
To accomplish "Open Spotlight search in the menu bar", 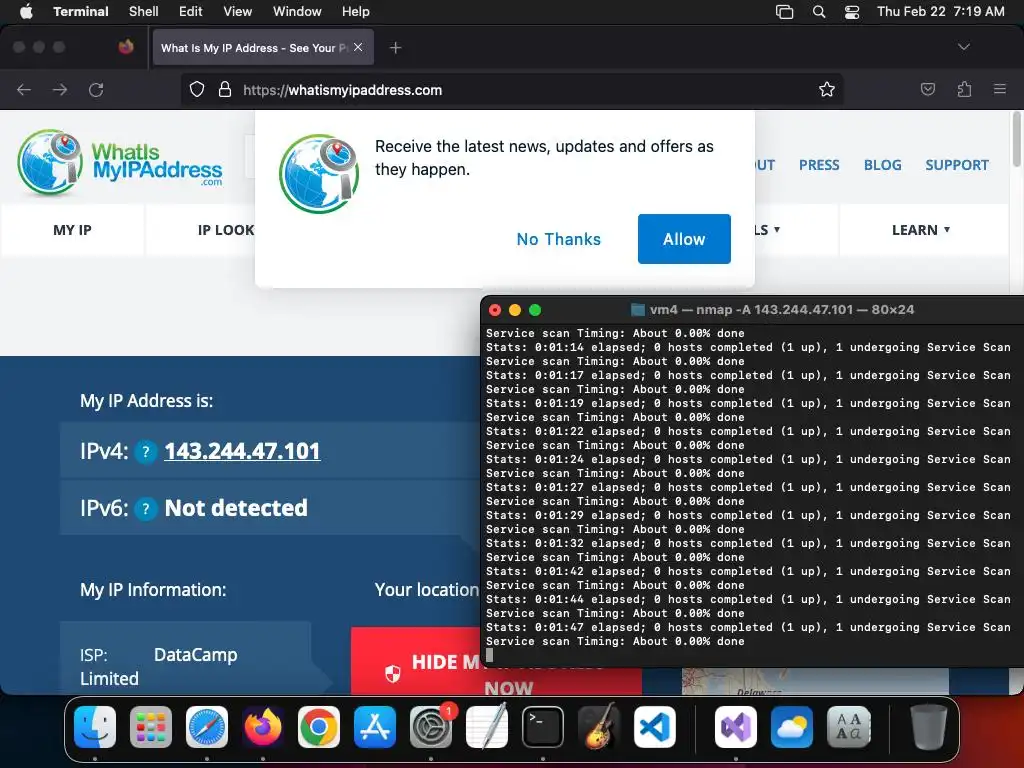I will [819, 11].
